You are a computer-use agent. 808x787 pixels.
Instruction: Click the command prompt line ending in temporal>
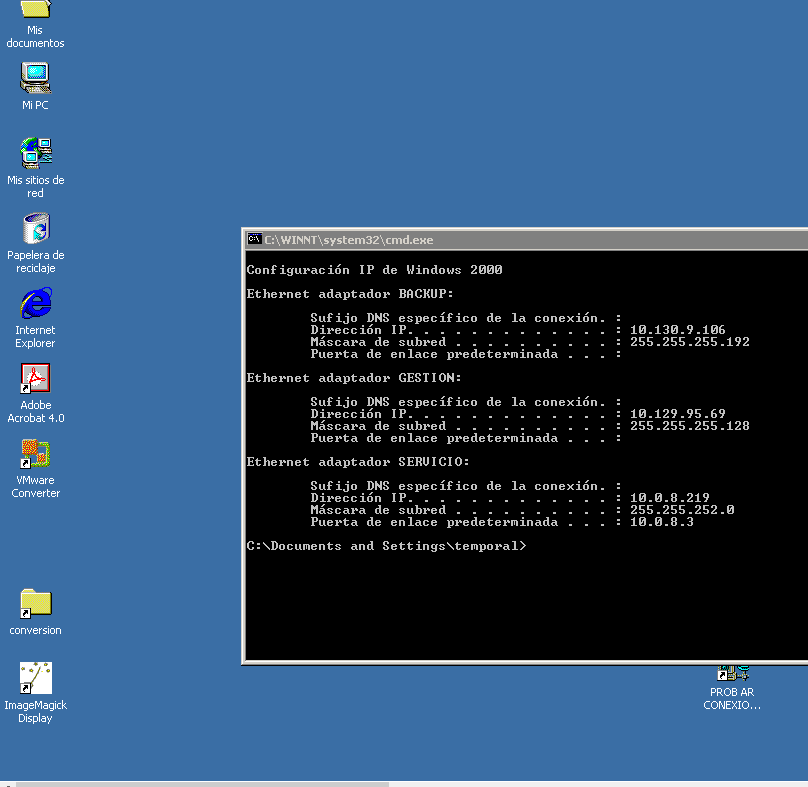[x=386, y=546]
